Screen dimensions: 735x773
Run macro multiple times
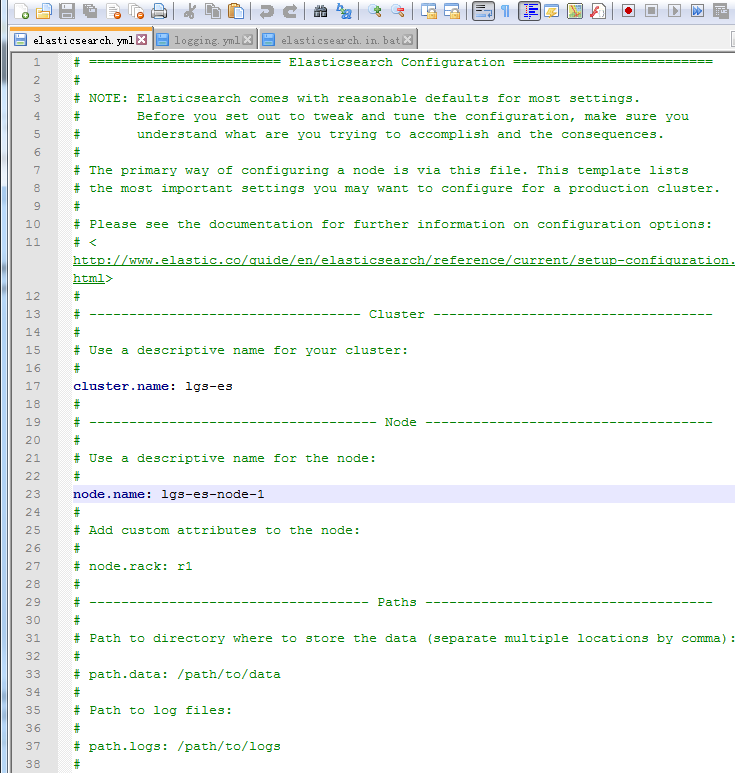(x=697, y=11)
